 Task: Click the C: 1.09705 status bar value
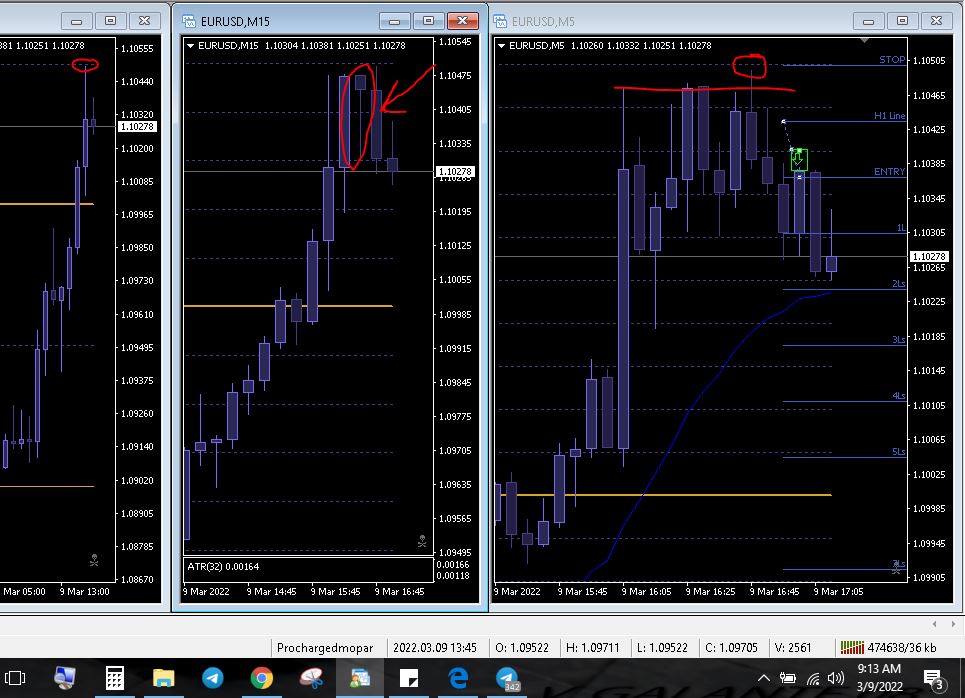(x=731, y=648)
